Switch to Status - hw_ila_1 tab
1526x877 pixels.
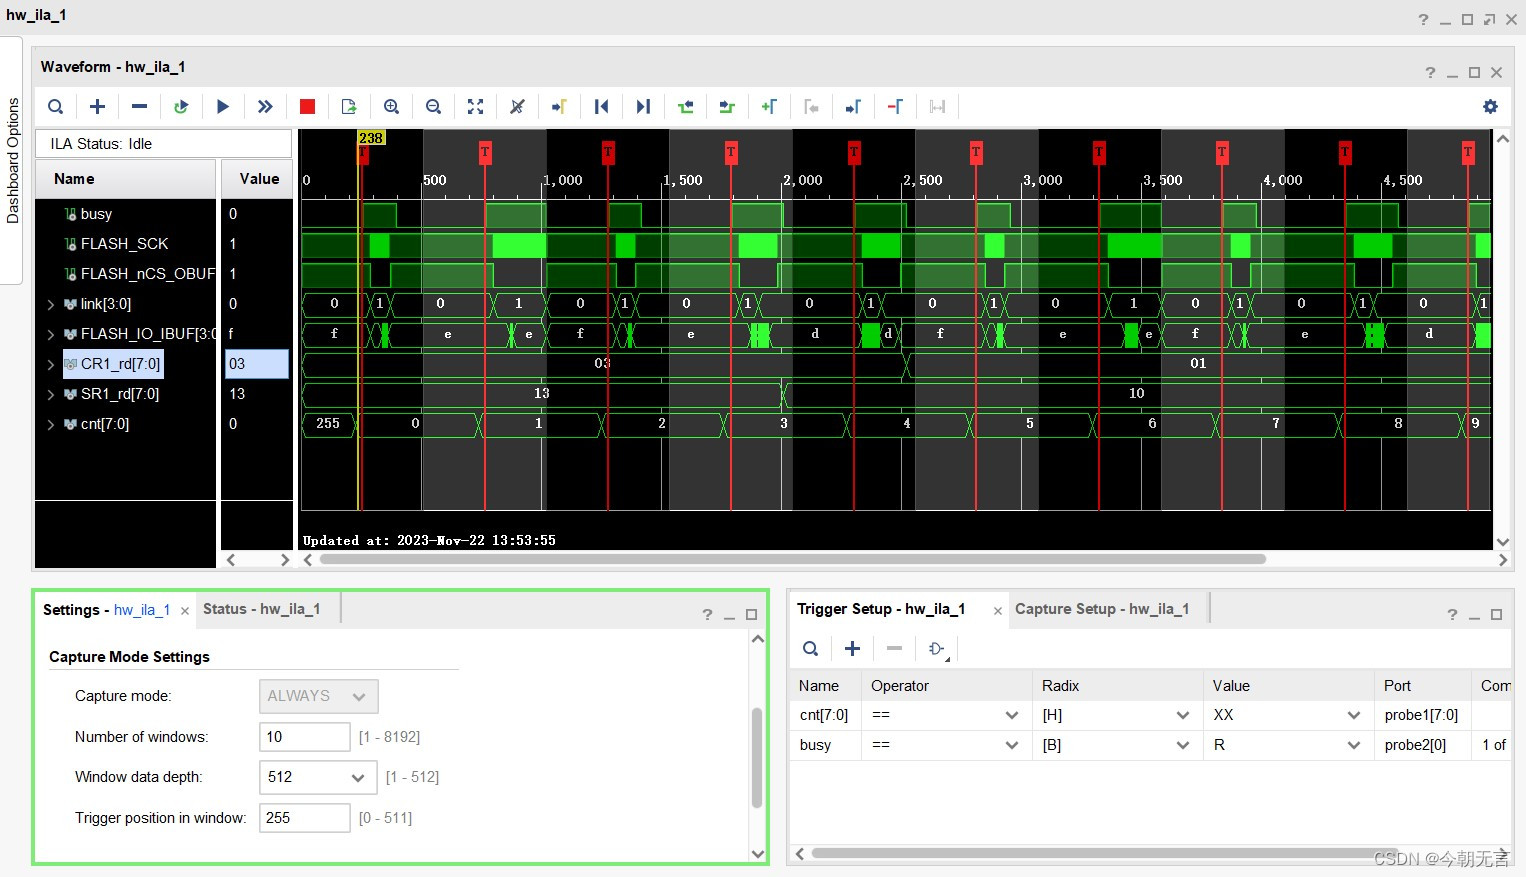point(261,609)
